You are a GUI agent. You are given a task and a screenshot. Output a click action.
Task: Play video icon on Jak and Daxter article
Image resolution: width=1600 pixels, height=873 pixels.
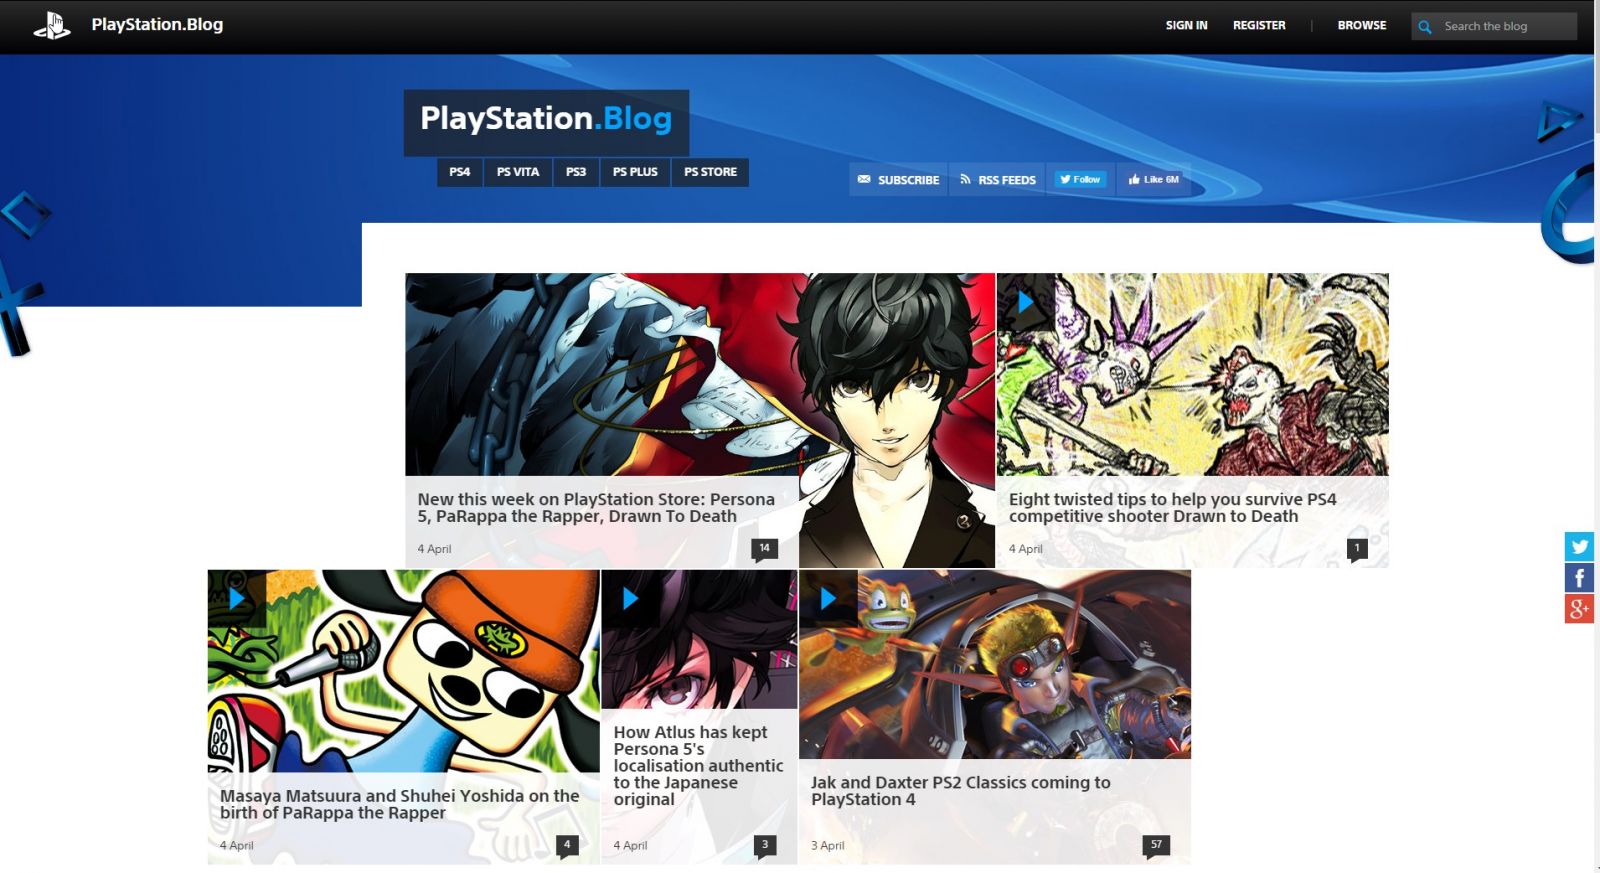pos(828,599)
